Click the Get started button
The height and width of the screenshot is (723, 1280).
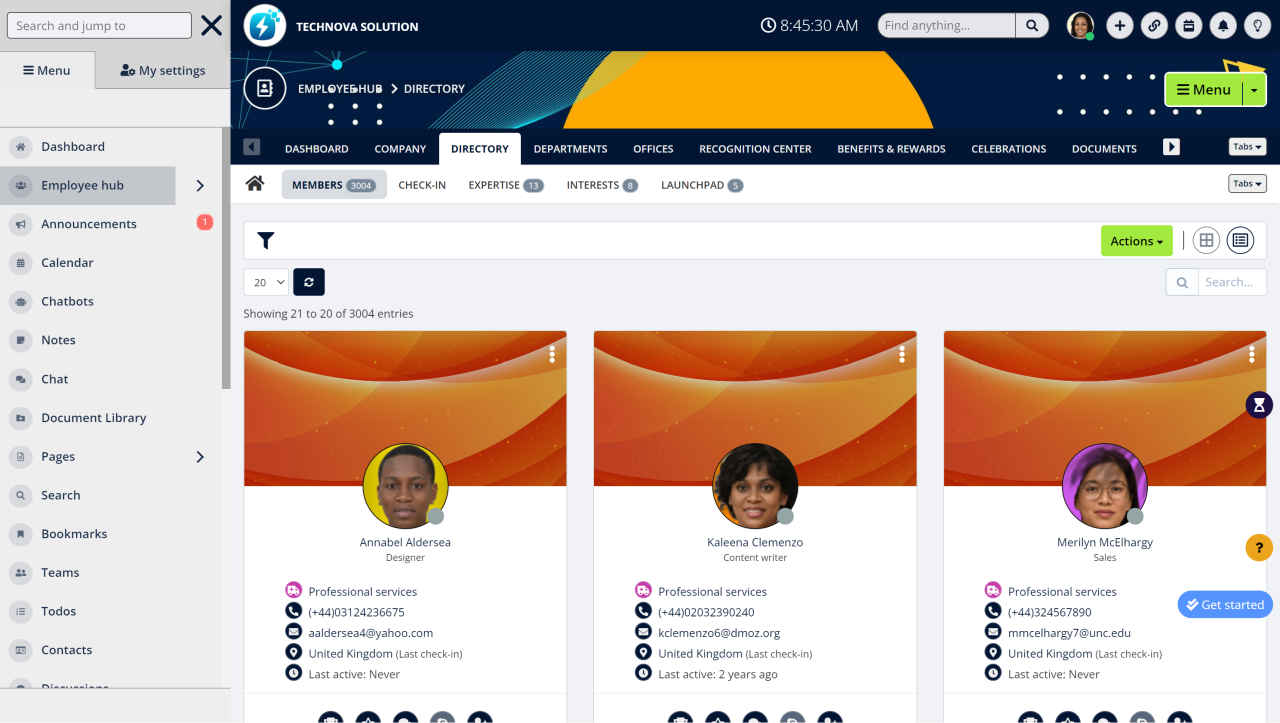(1224, 604)
